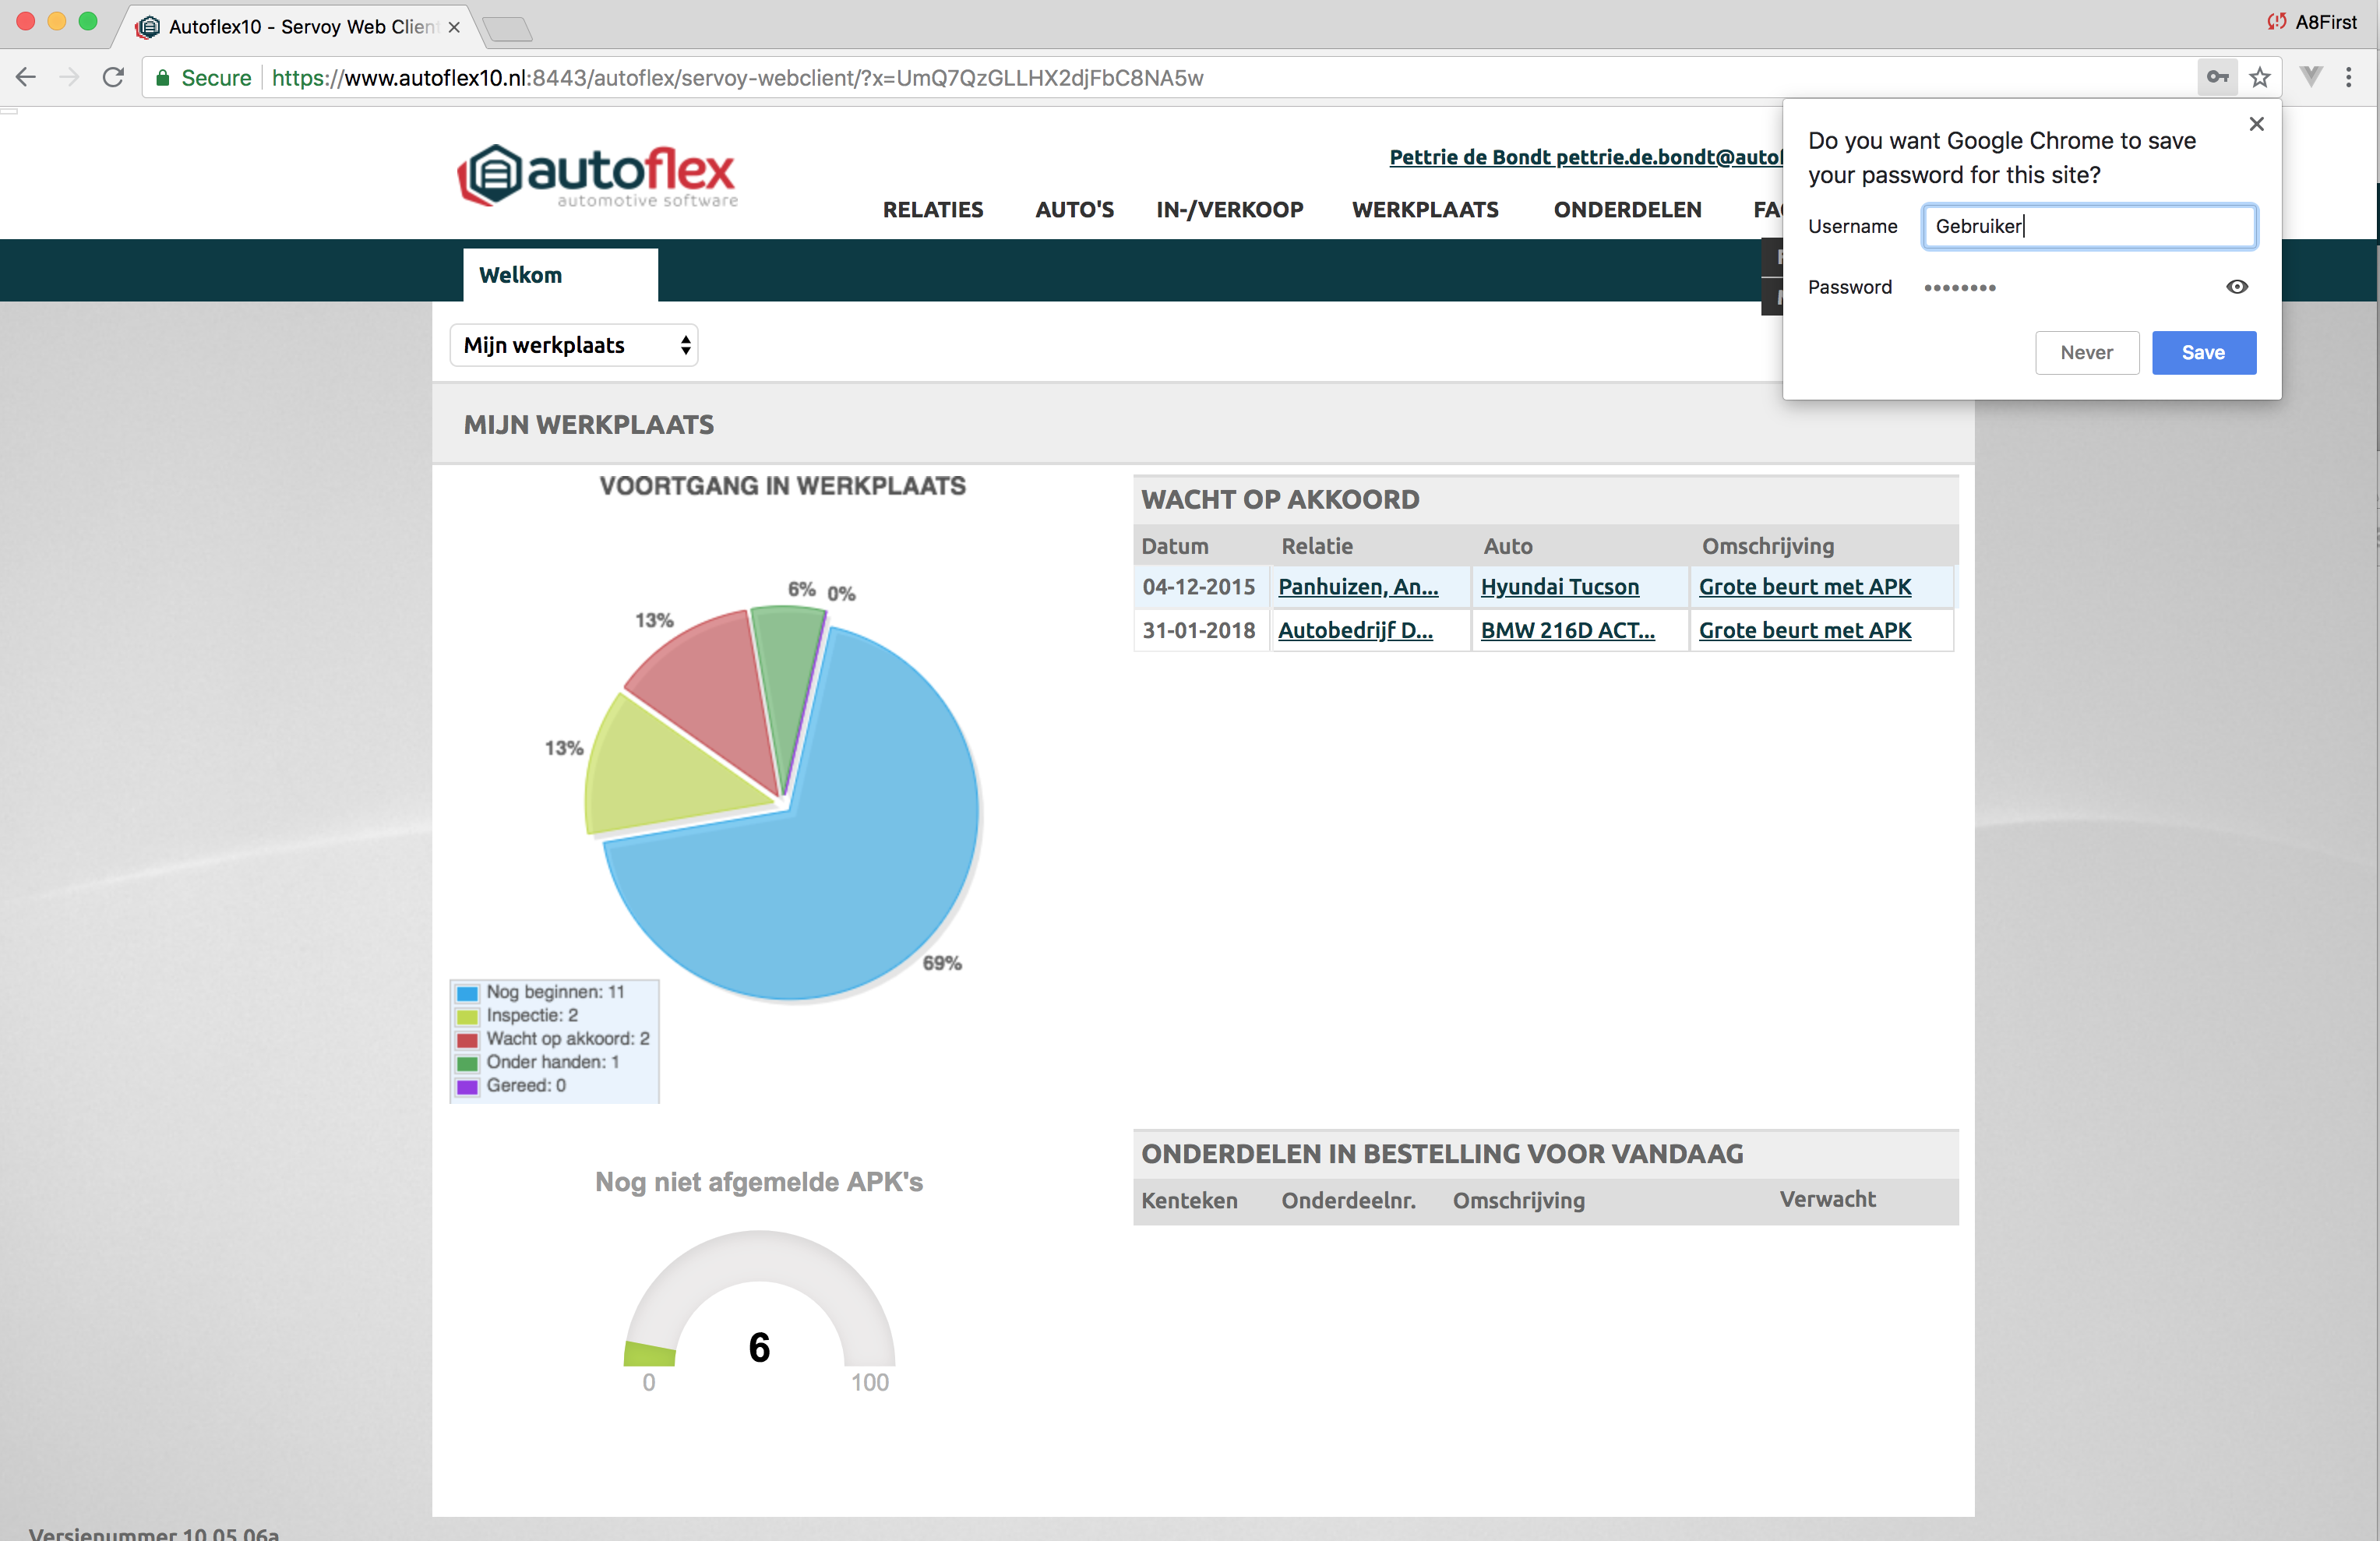The width and height of the screenshot is (2380, 1541).
Task: Click the key password manager icon
Action: [x=2217, y=78]
